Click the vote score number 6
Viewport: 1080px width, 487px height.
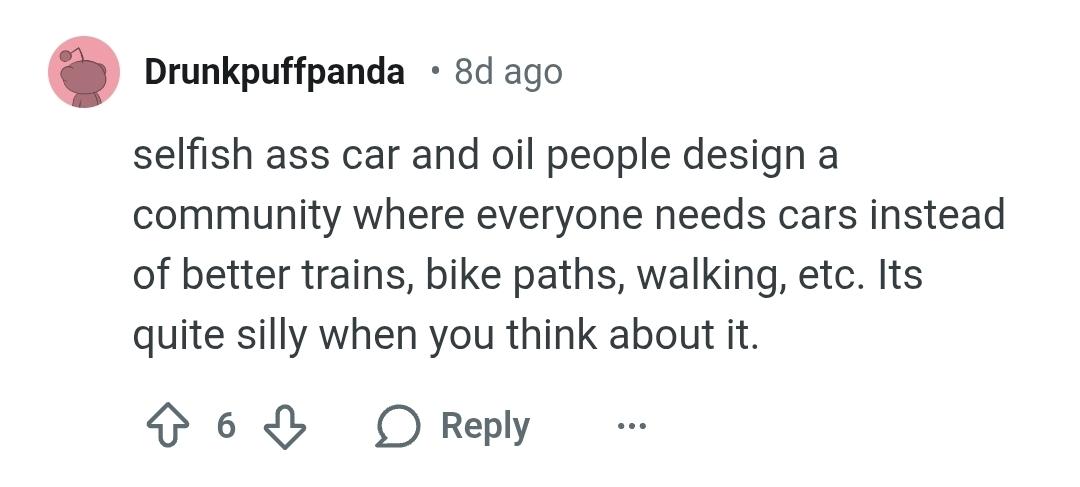pyautogui.click(x=226, y=427)
